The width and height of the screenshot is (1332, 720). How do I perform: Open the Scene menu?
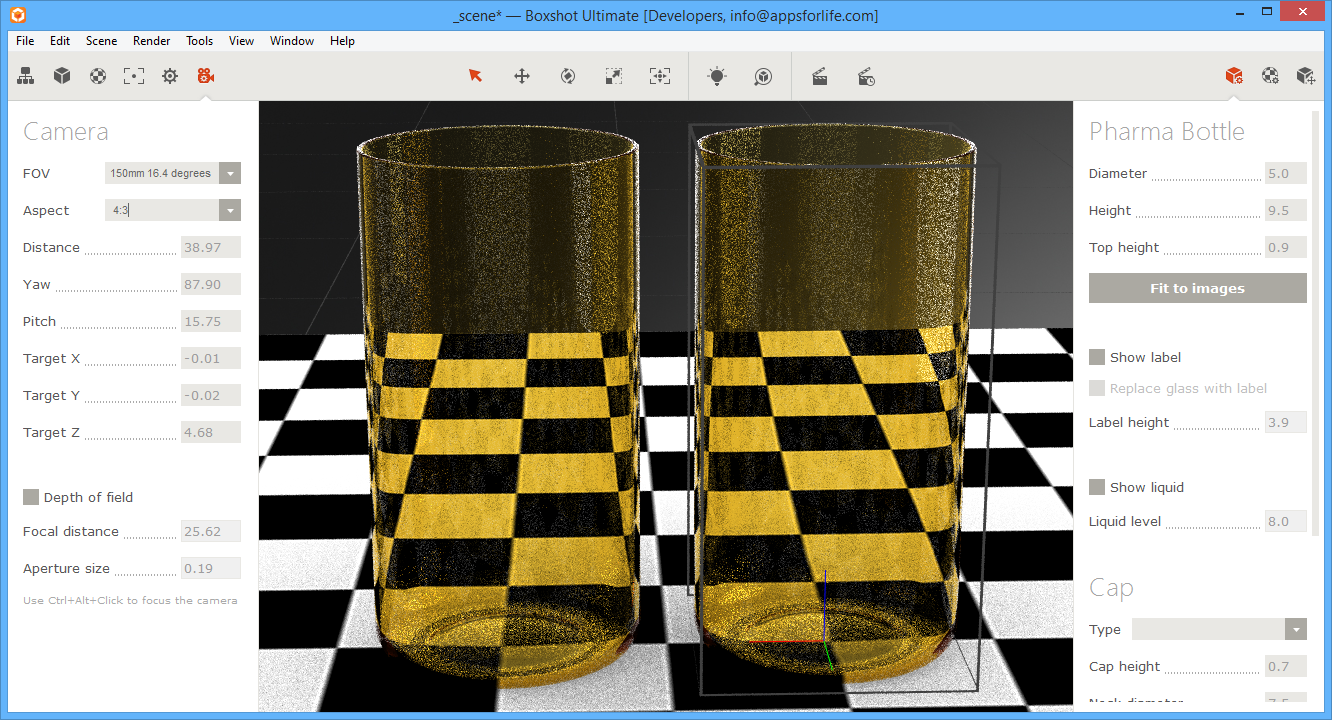click(101, 41)
